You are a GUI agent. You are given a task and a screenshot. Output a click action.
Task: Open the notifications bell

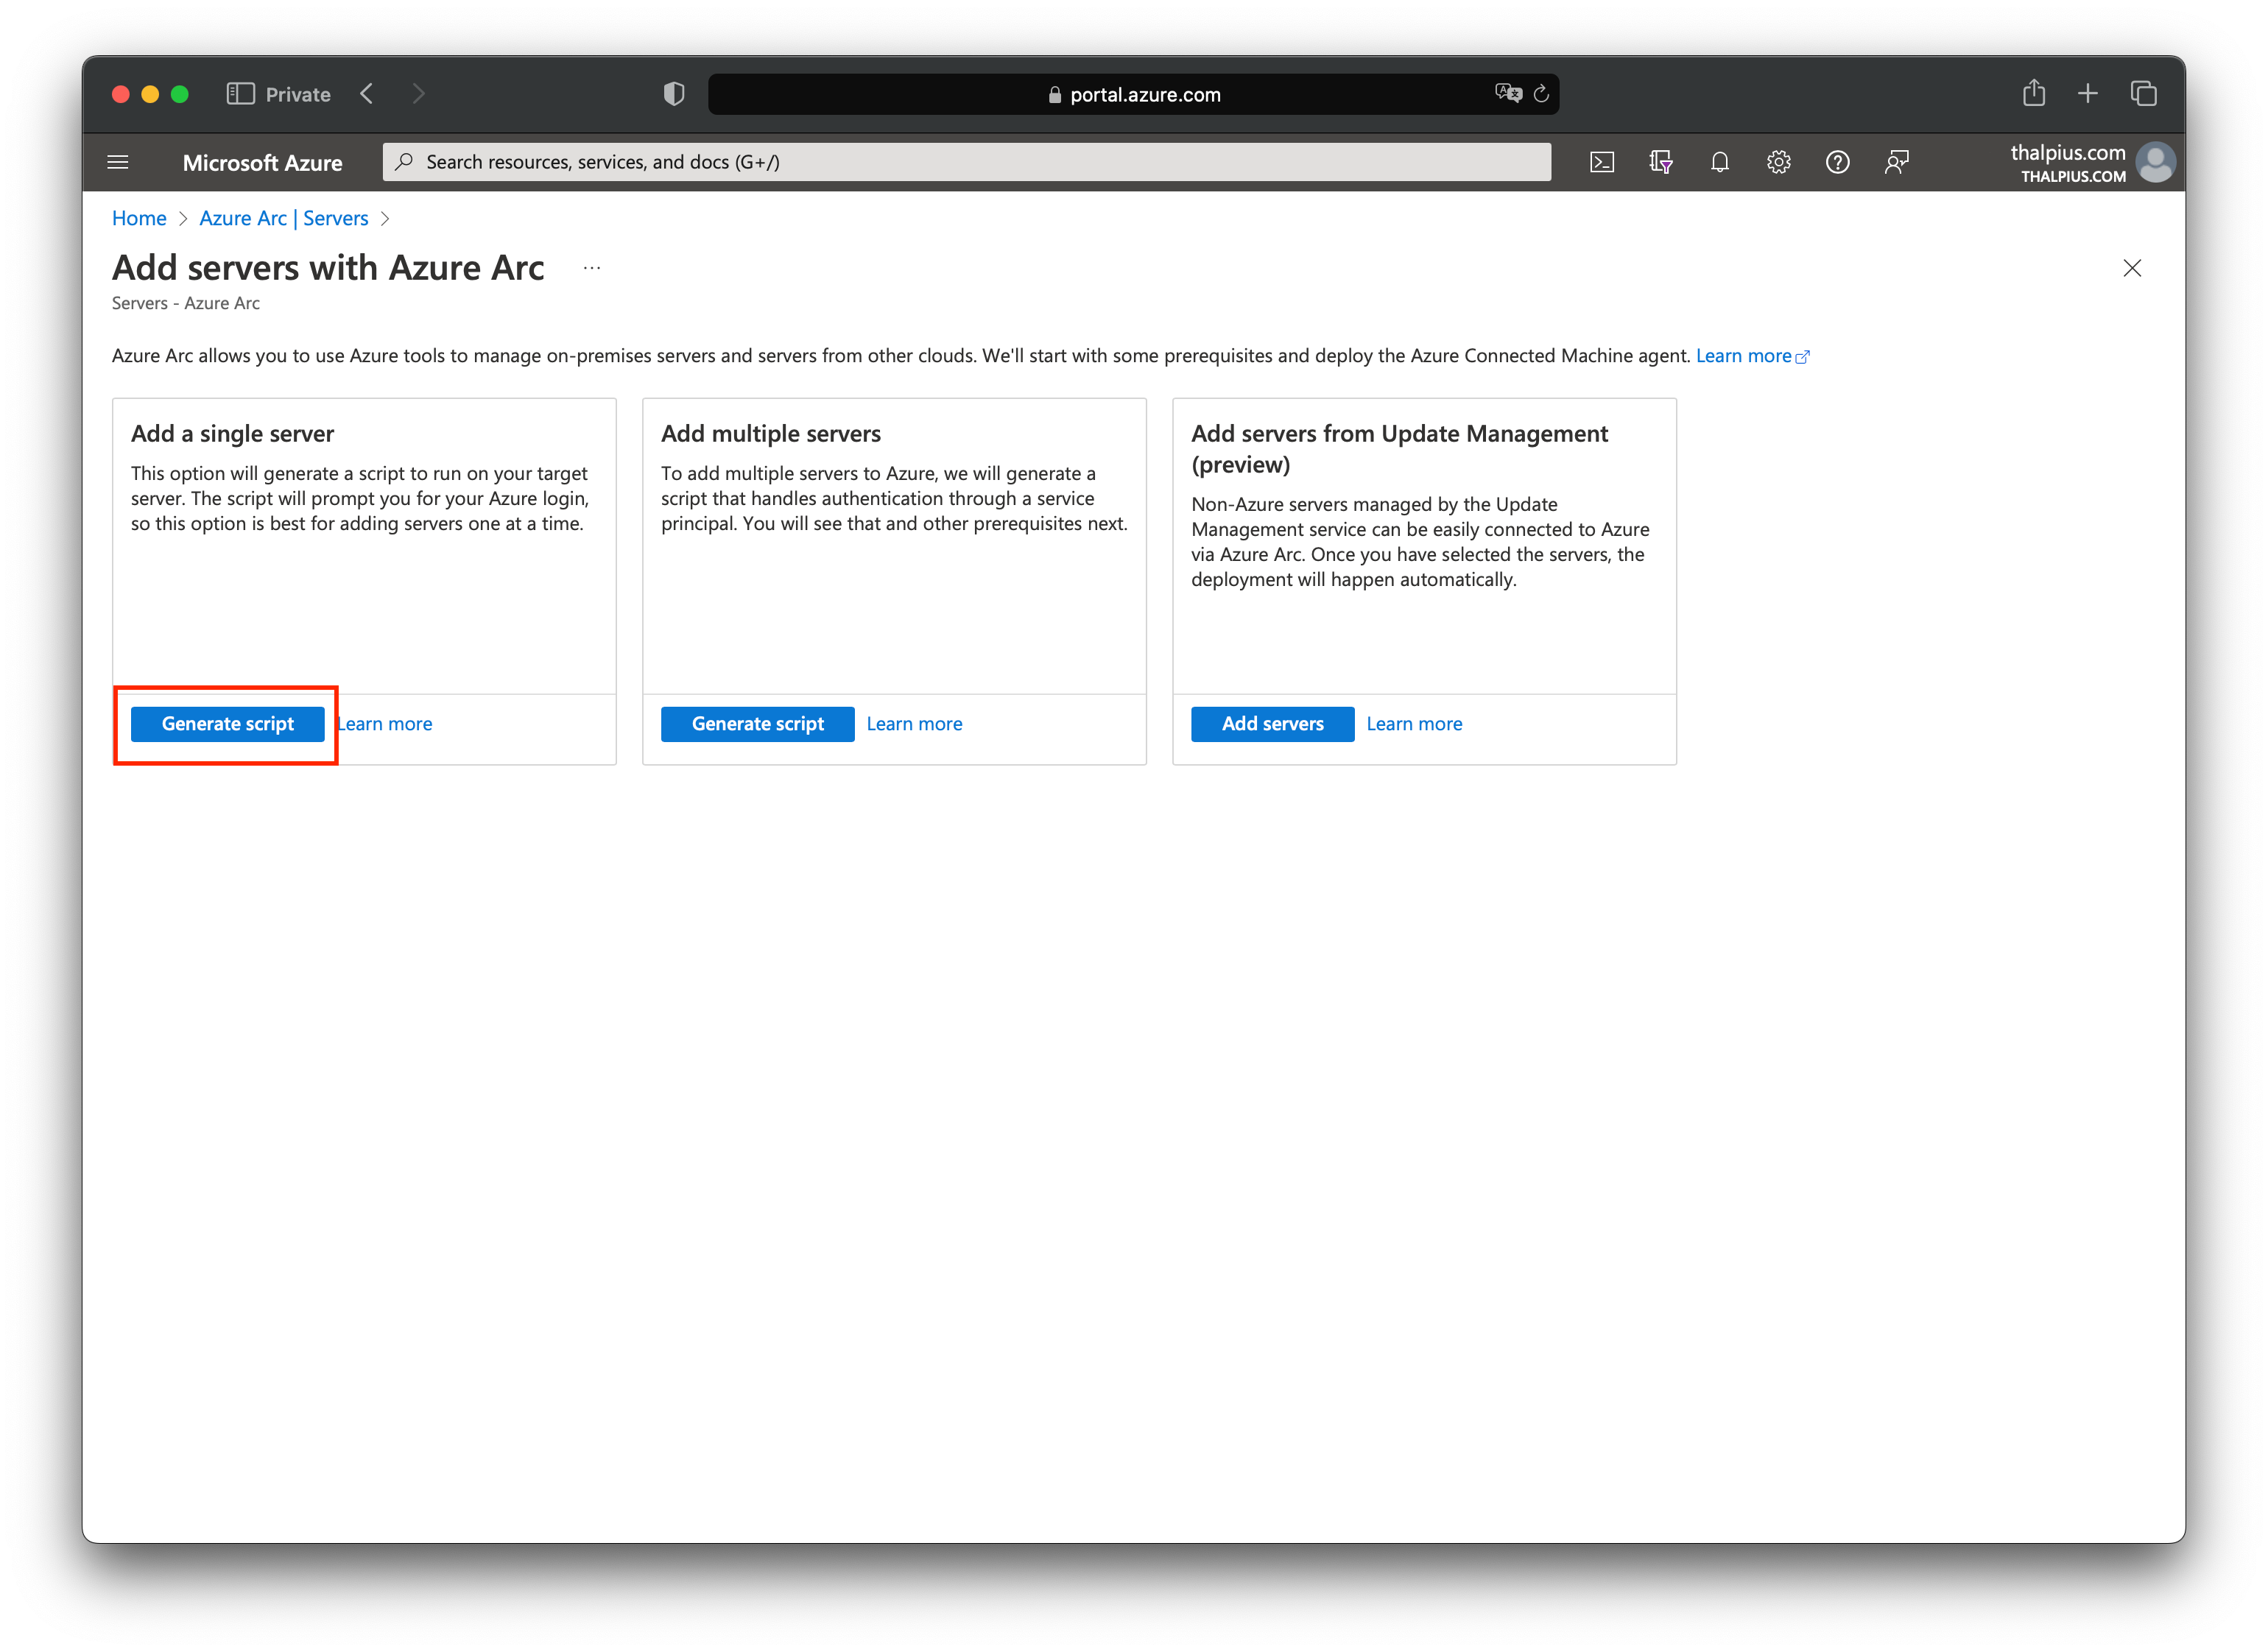pos(1719,162)
